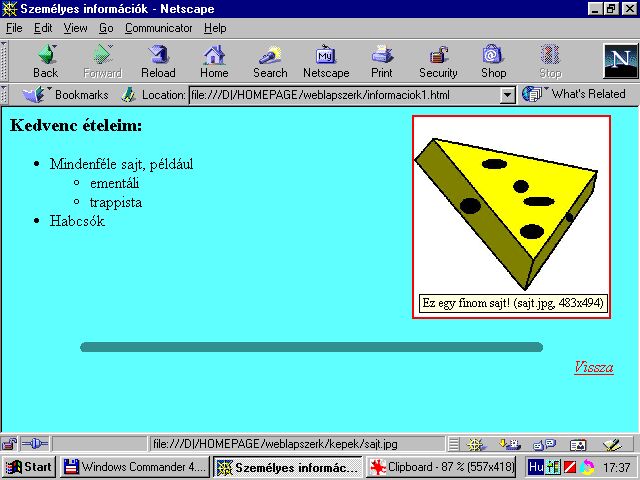Show Security information for this page

click(438, 61)
